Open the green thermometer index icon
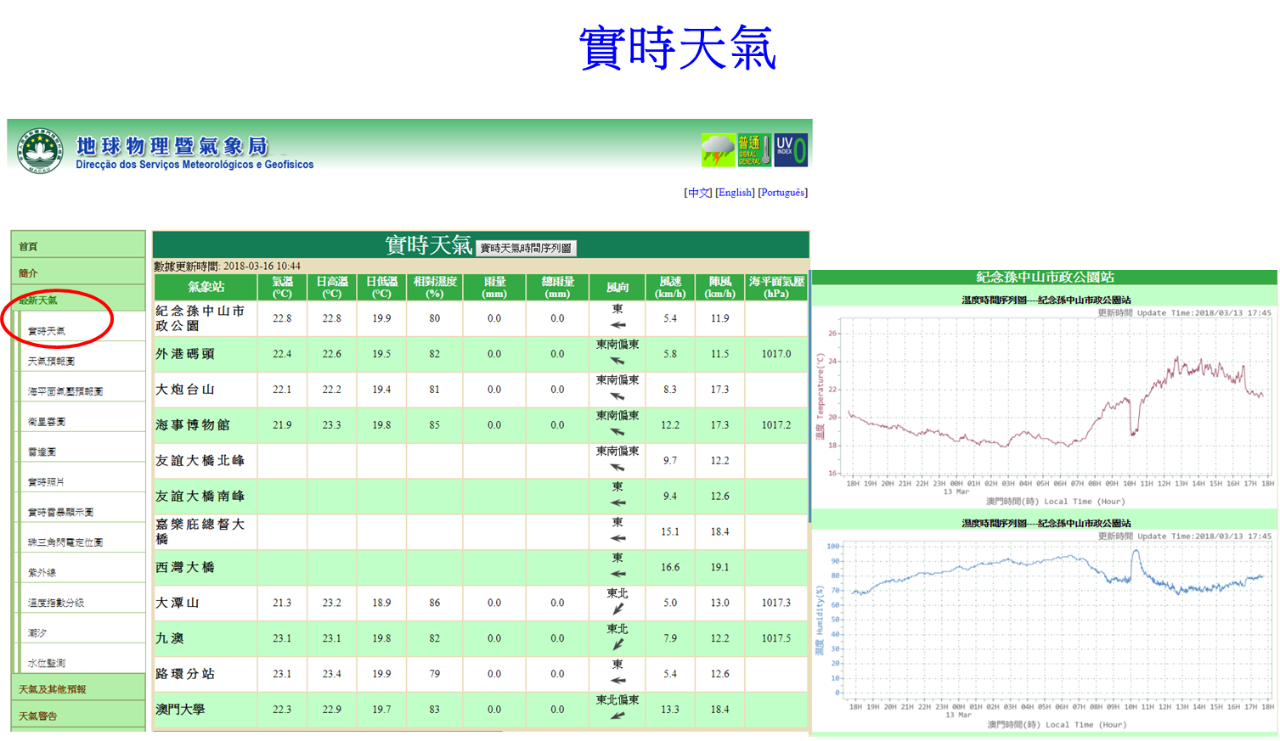Viewport: 1280px width, 741px height. (x=753, y=150)
